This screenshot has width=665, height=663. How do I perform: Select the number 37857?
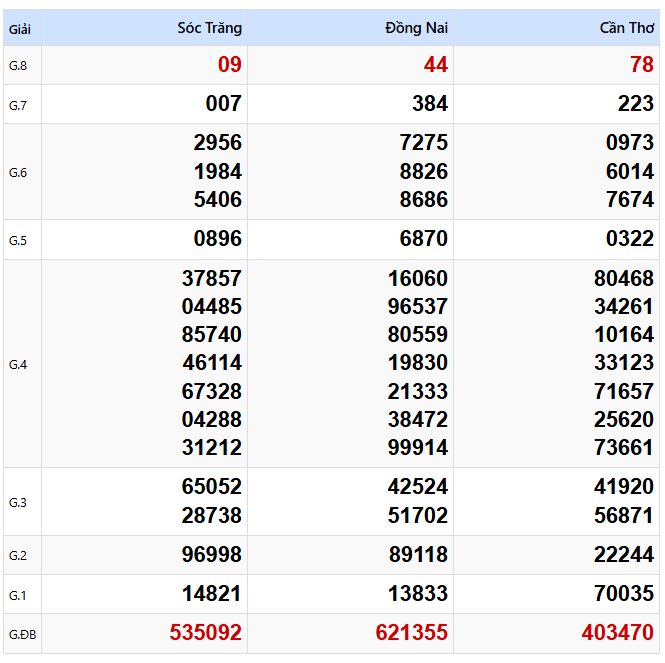(x=212, y=279)
